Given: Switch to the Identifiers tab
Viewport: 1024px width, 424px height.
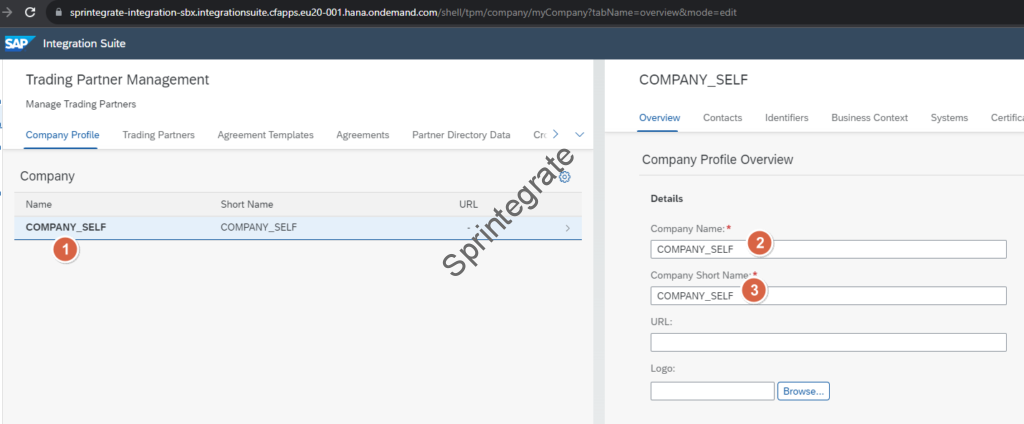Looking at the screenshot, I should [786, 118].
